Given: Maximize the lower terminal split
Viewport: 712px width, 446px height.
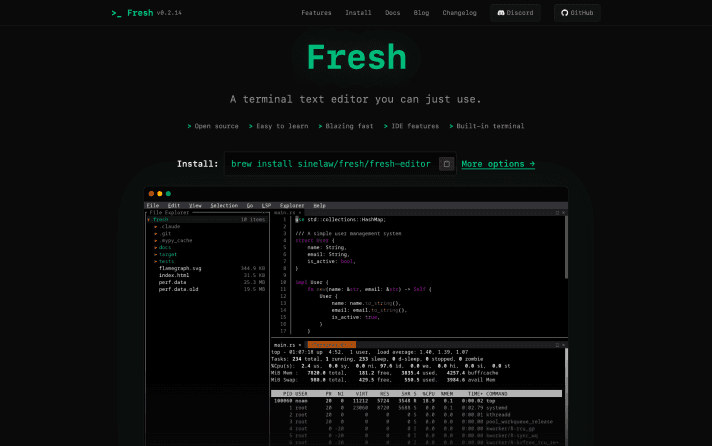Looking at the screenshot, I should coord(557,345).
